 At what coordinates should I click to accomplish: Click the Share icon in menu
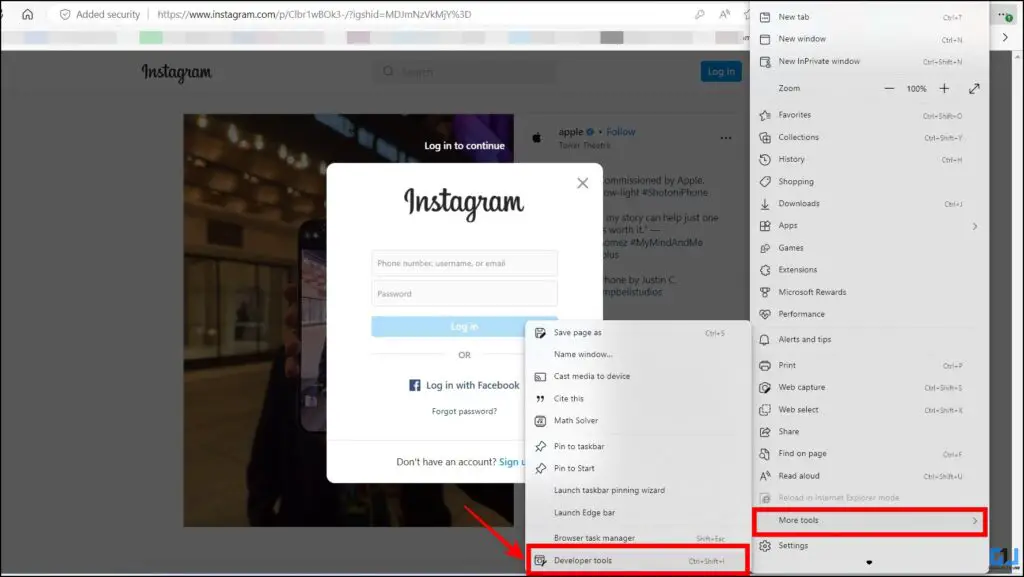click(765, 431)
